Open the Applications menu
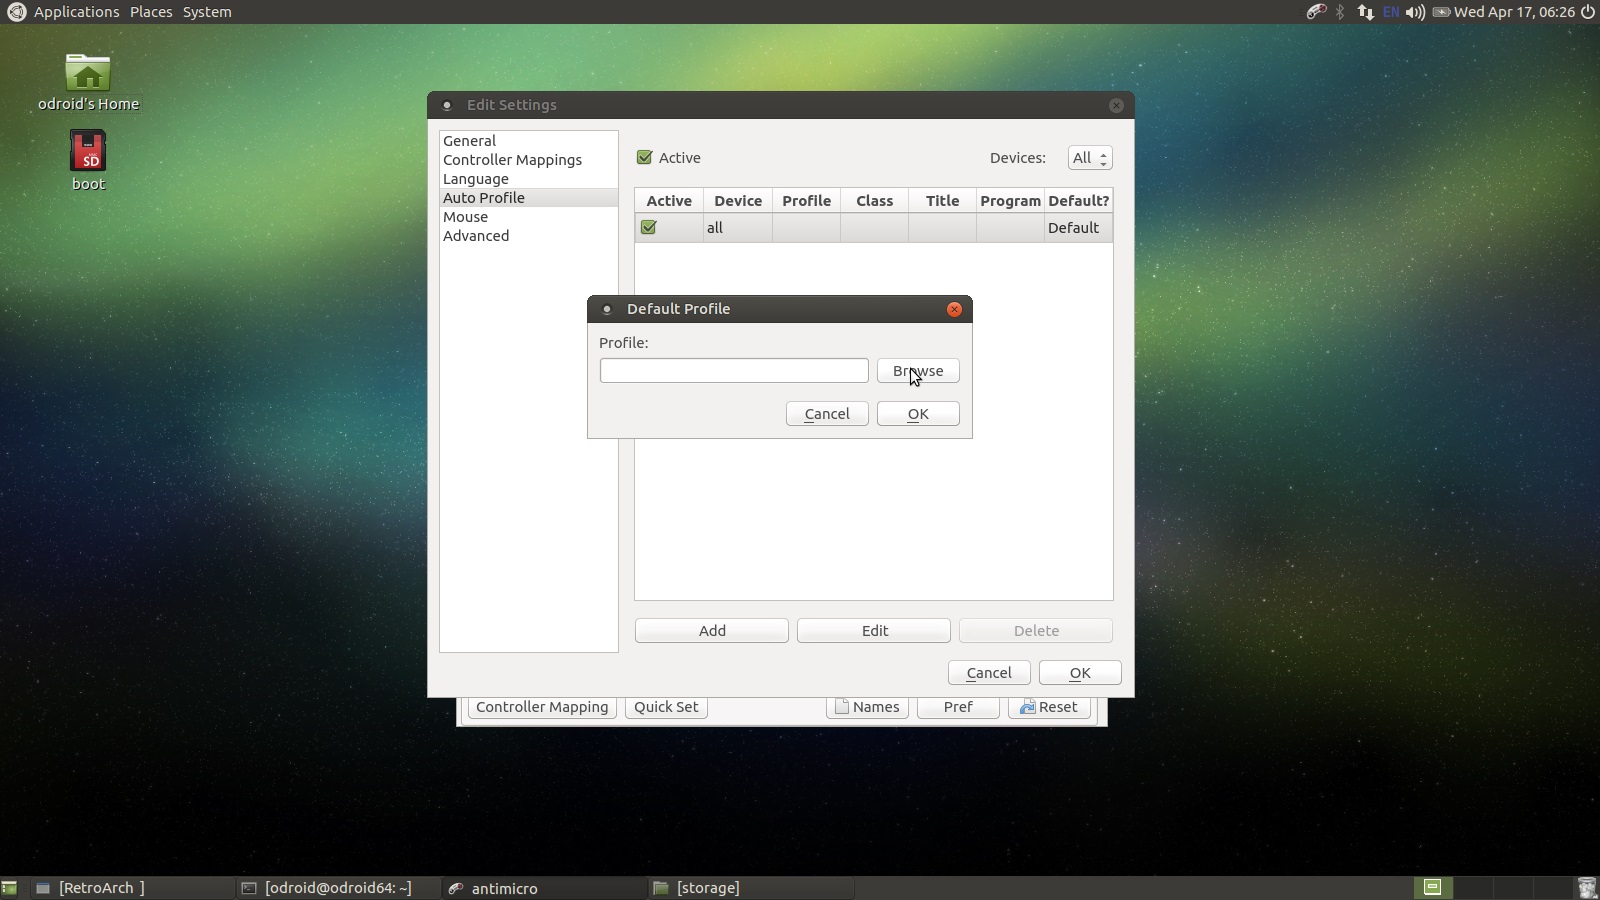1600x900 pixels. pyautogui.click(x=76, y=12)
